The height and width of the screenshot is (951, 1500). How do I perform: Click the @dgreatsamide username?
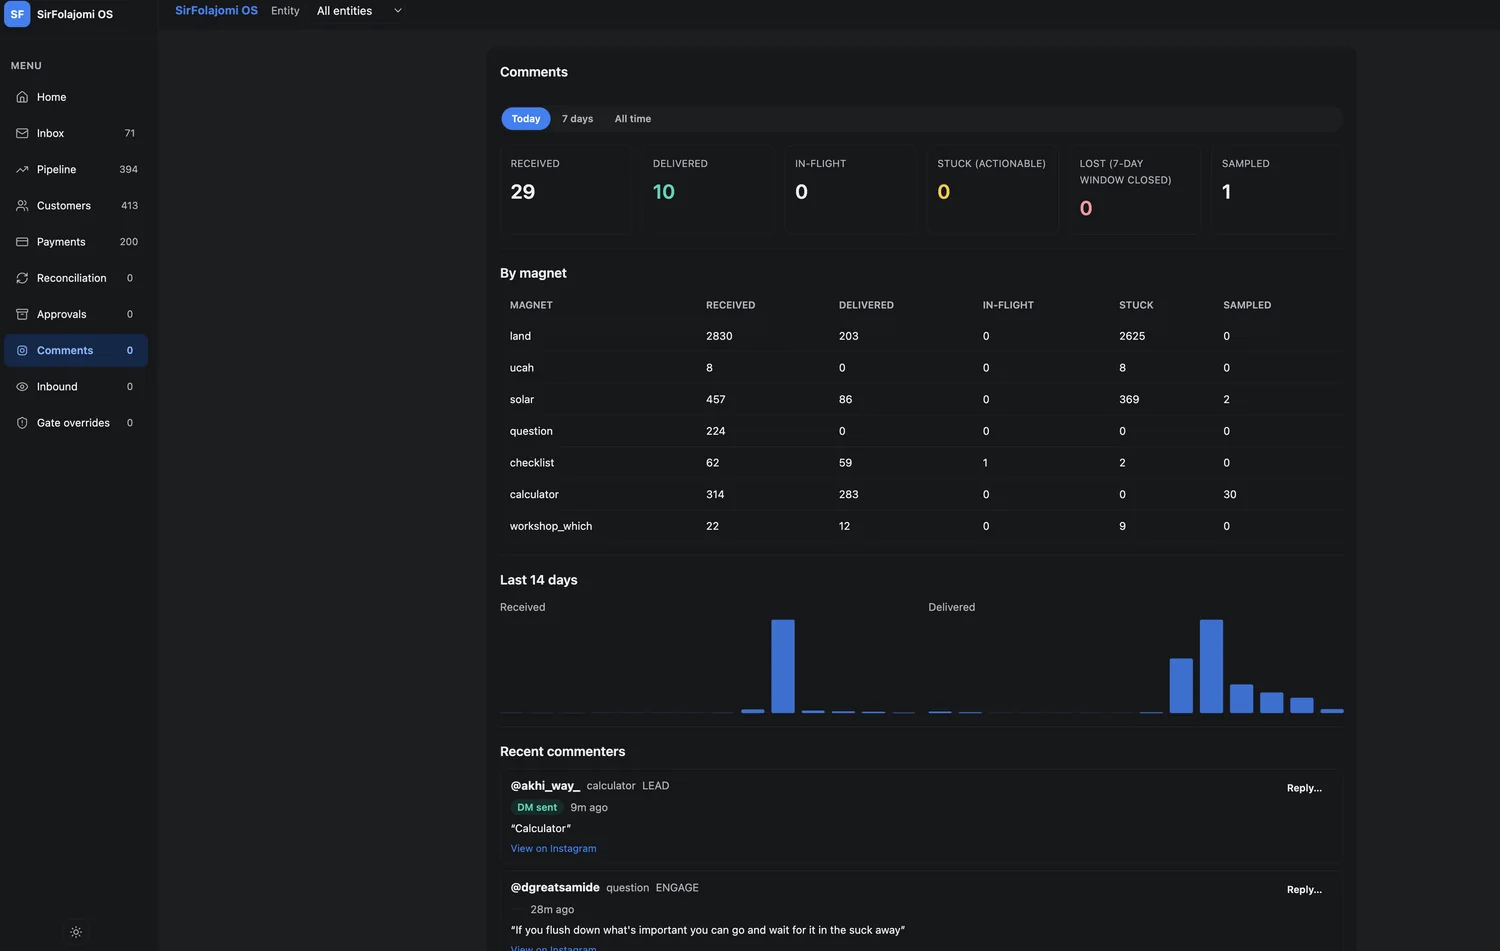click(x=555, y=888)
